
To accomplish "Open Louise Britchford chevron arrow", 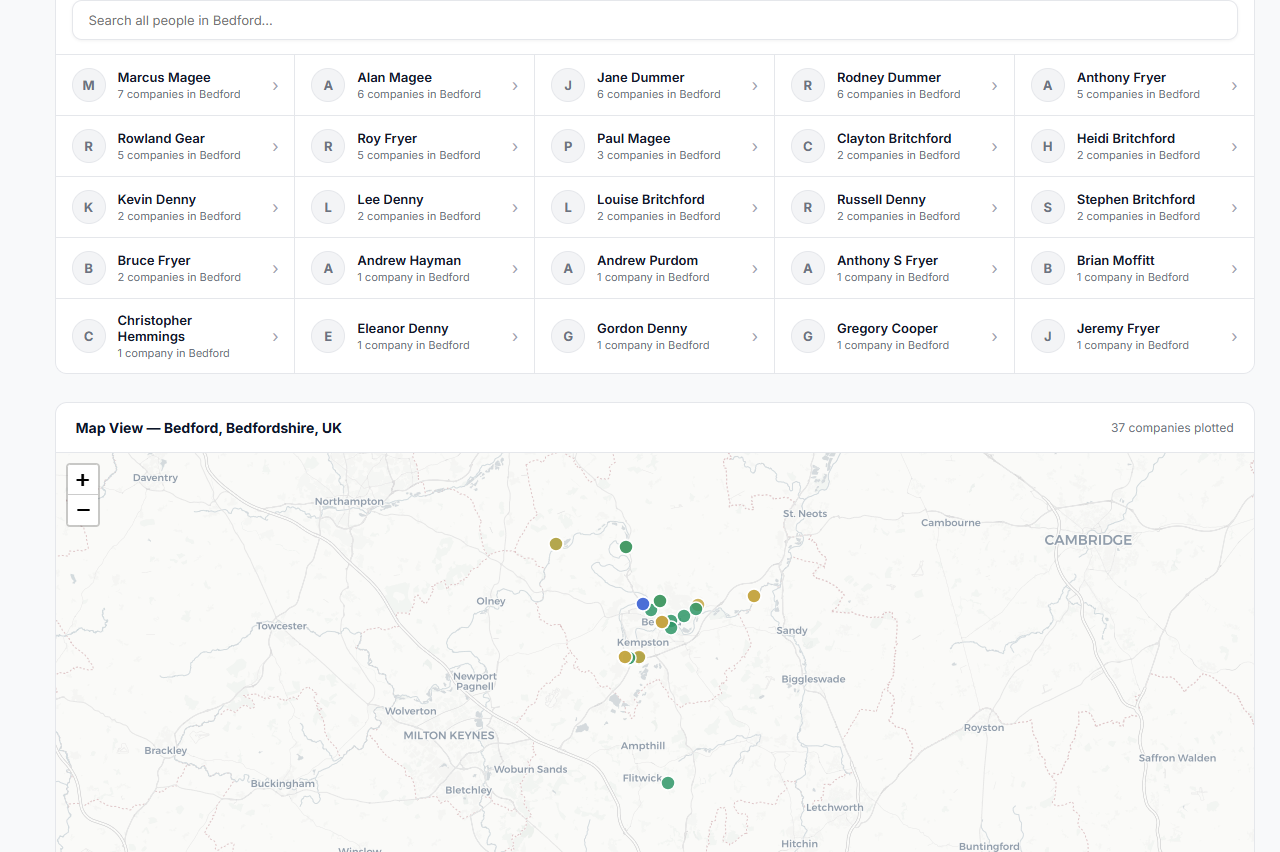I will (x=755, y=208).
